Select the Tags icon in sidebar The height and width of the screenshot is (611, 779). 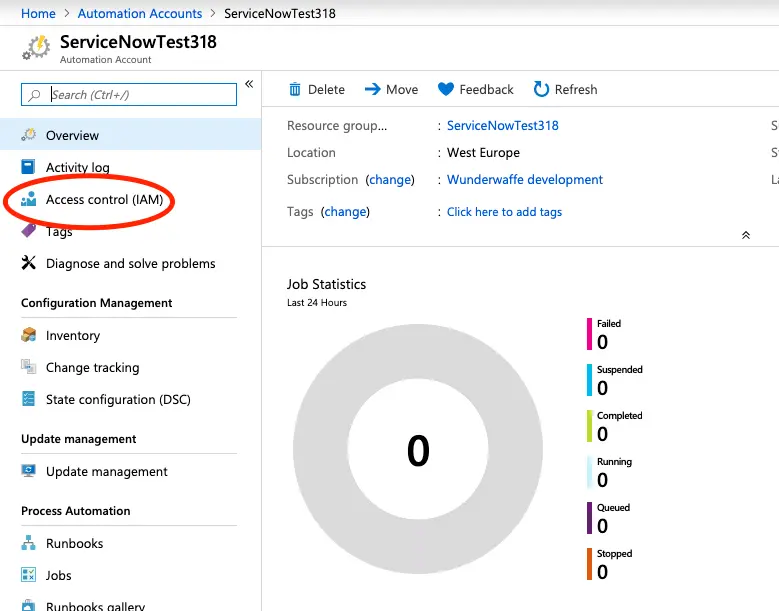[28, 231]
